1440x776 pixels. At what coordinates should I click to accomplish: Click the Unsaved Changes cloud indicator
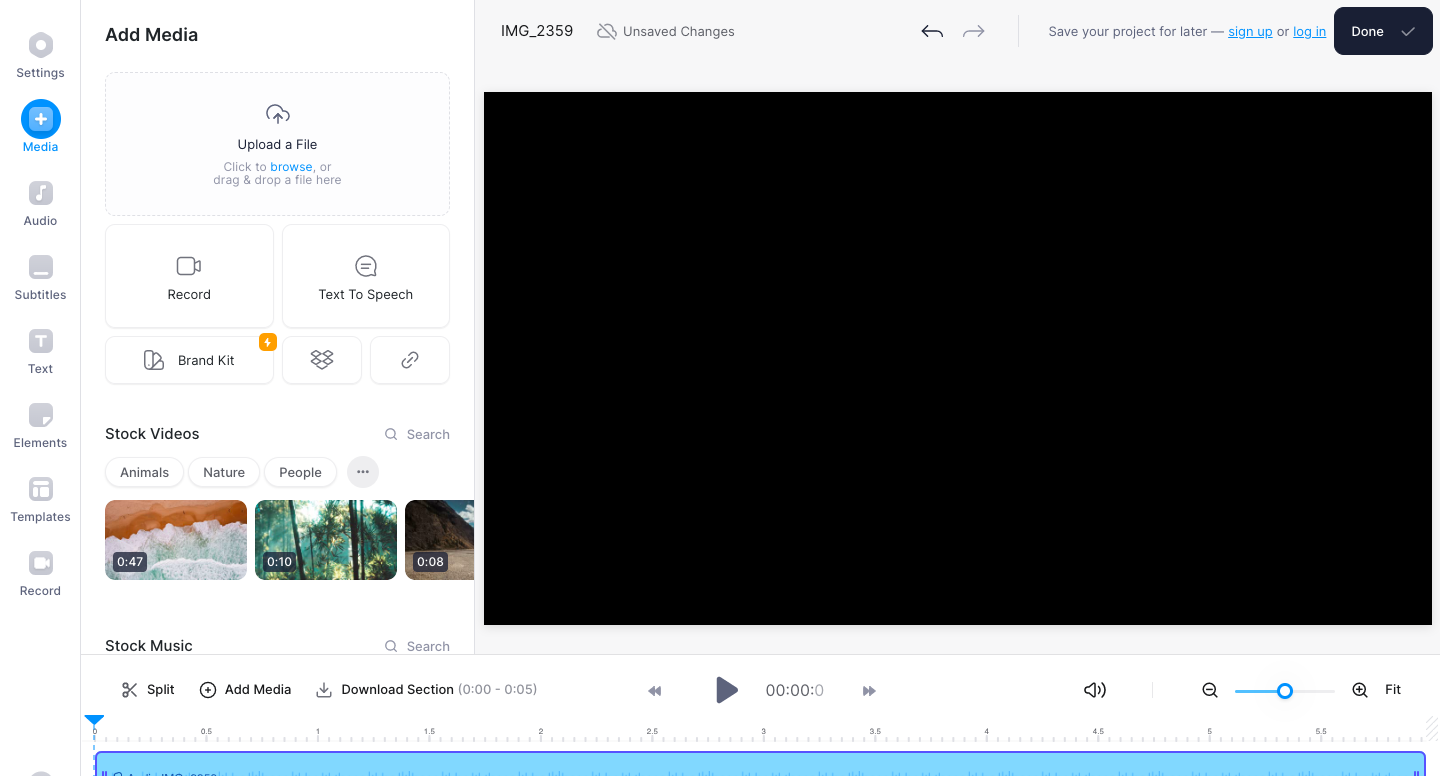pos(666,31)
